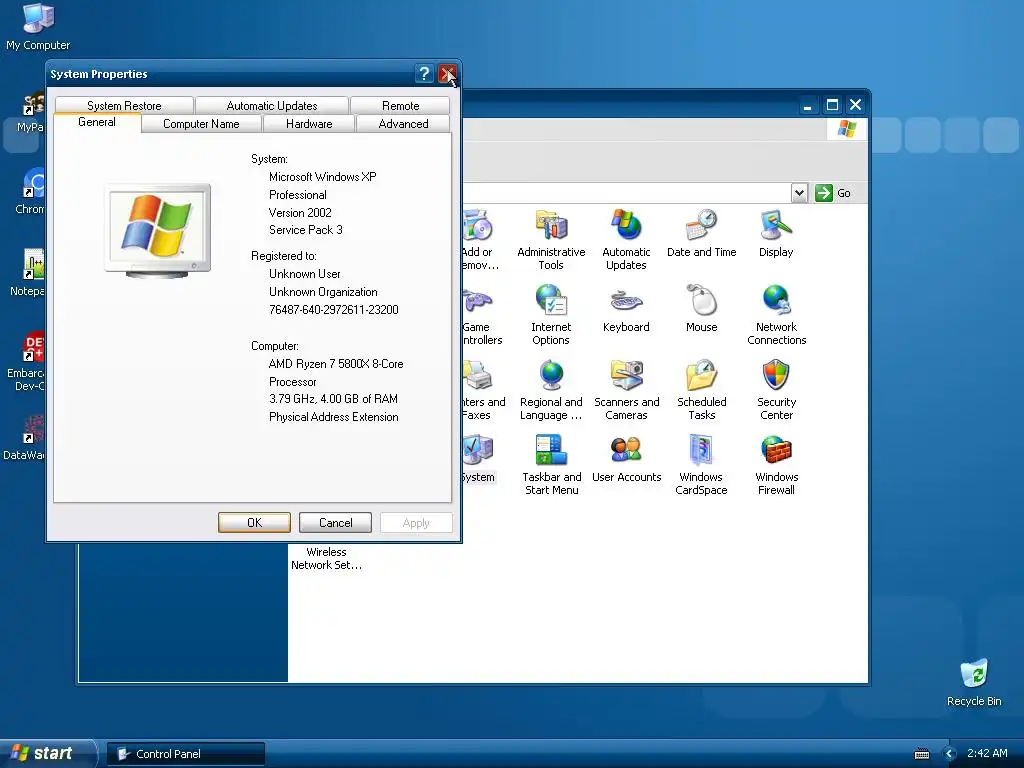Click Windows XP monitor logo image

pos(158,231)
